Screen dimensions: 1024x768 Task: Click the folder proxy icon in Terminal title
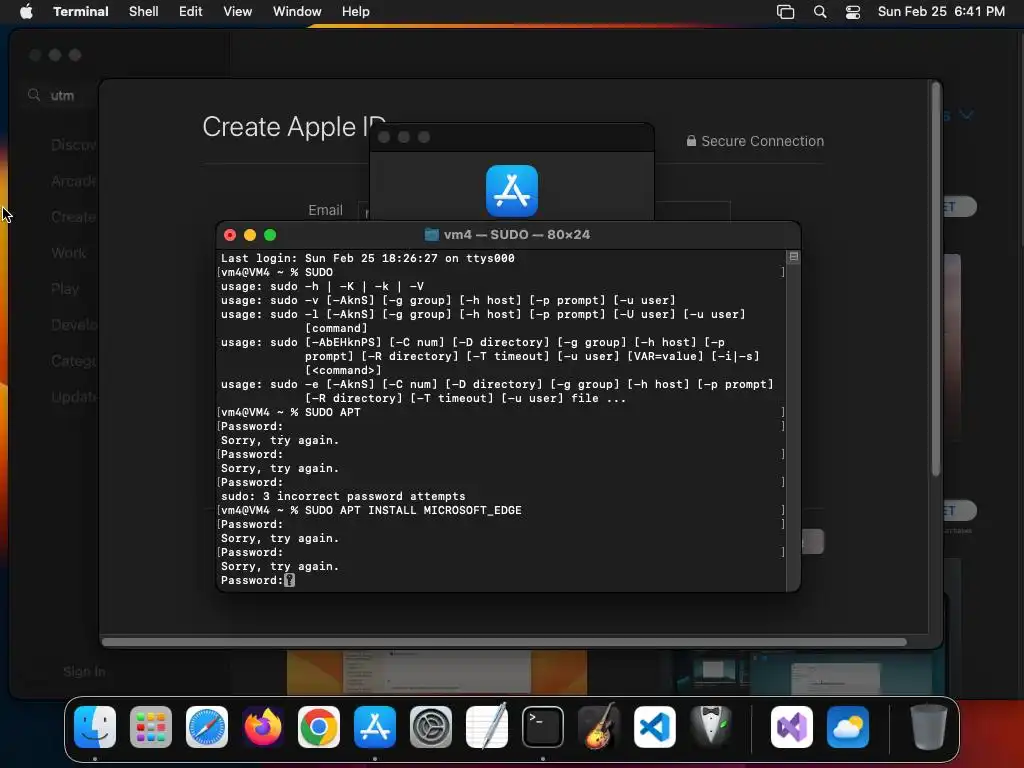point(432,234)
